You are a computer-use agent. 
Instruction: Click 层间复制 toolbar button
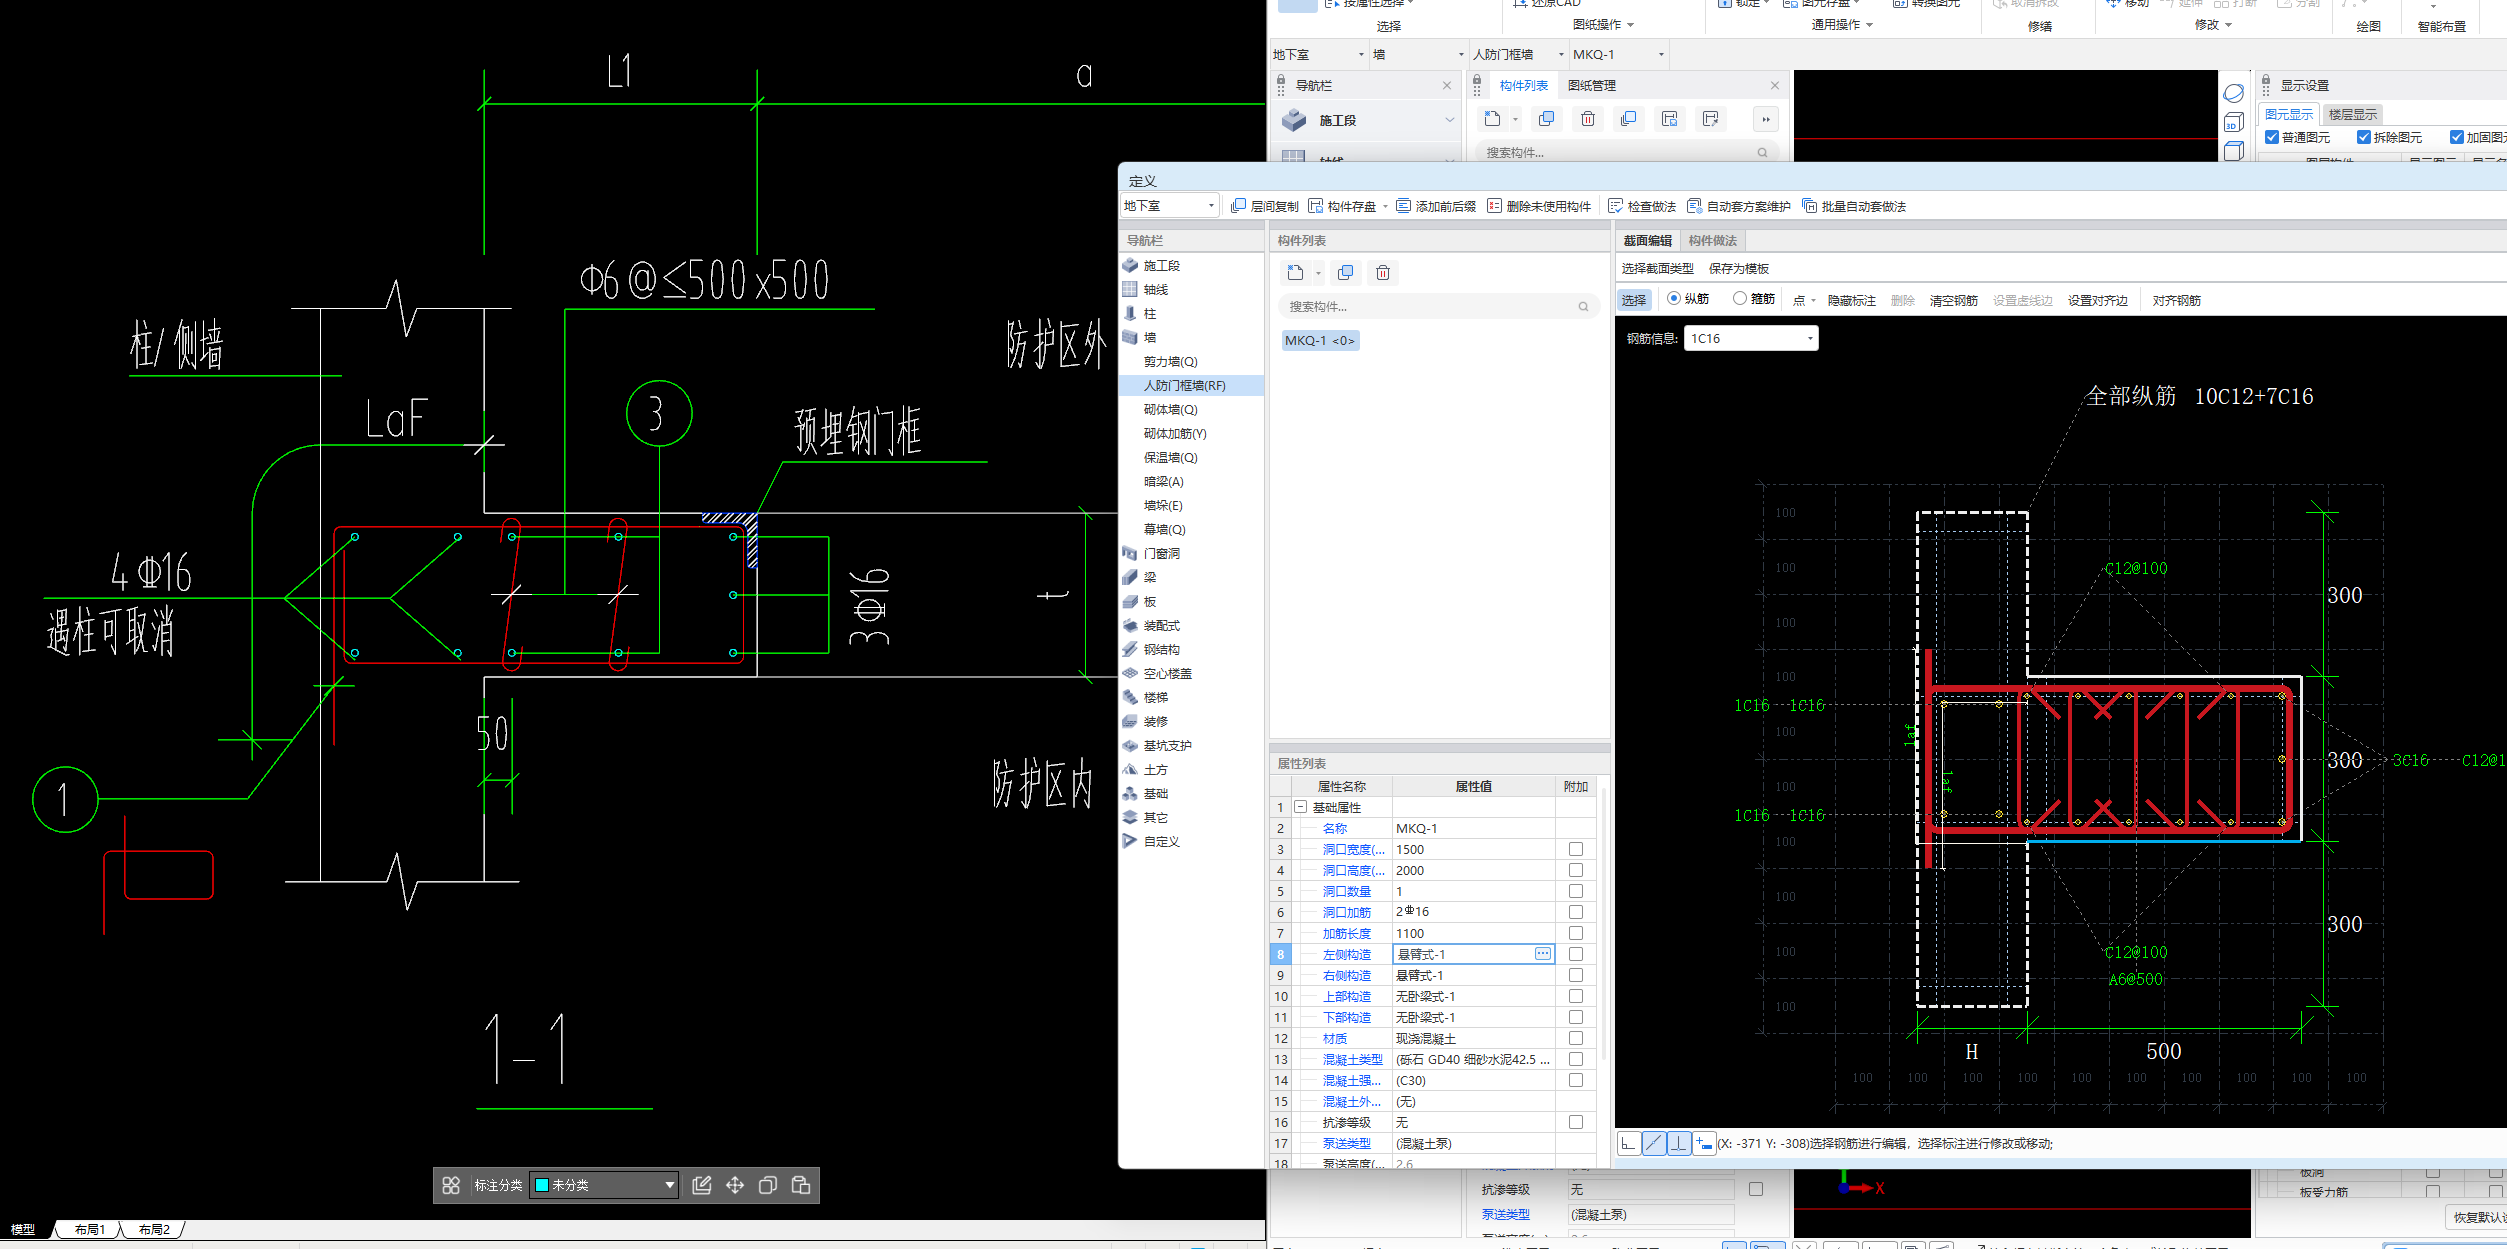click(x=1265, y=206)
